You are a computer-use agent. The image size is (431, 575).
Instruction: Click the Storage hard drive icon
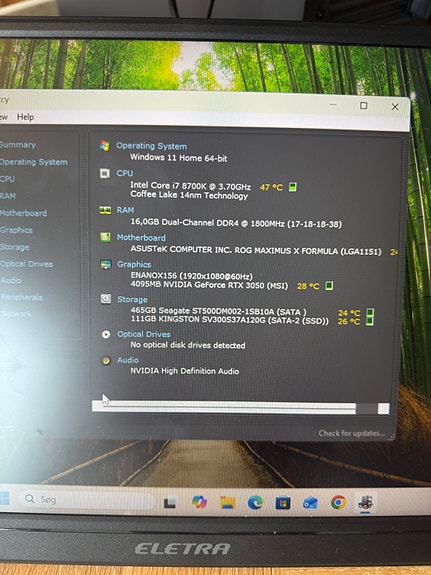coord(106,299)
